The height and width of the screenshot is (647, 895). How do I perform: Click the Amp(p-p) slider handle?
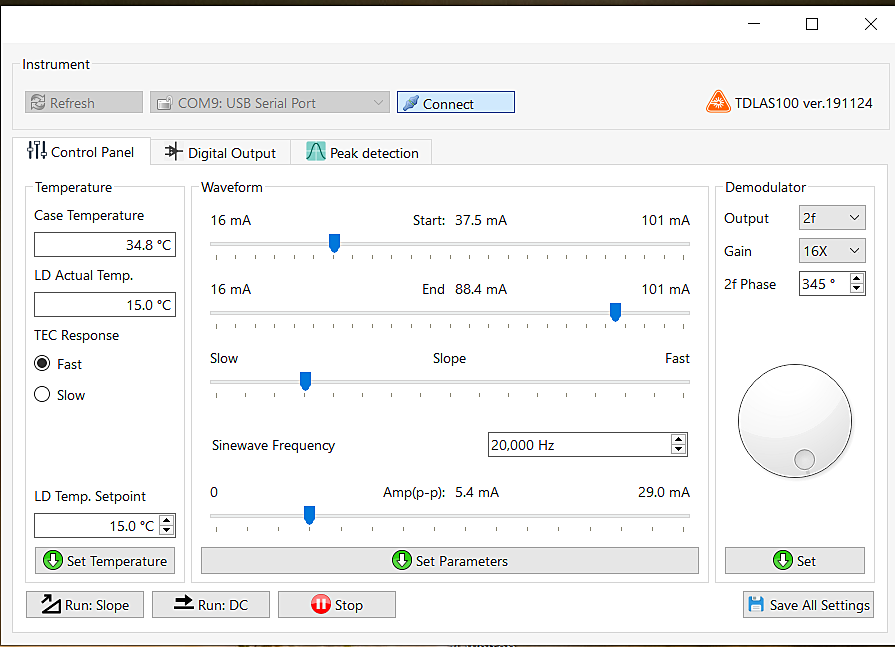coord(309,515)
